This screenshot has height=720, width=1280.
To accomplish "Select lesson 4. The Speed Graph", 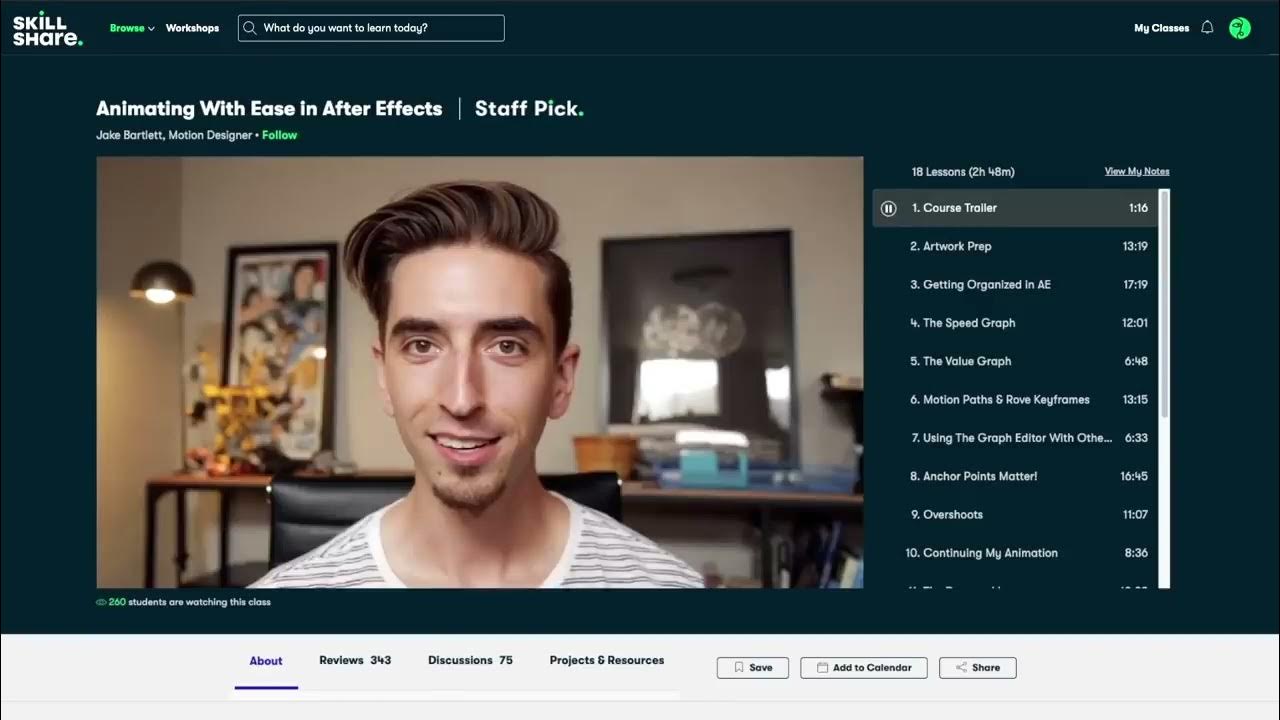I will pos(1015,323).
